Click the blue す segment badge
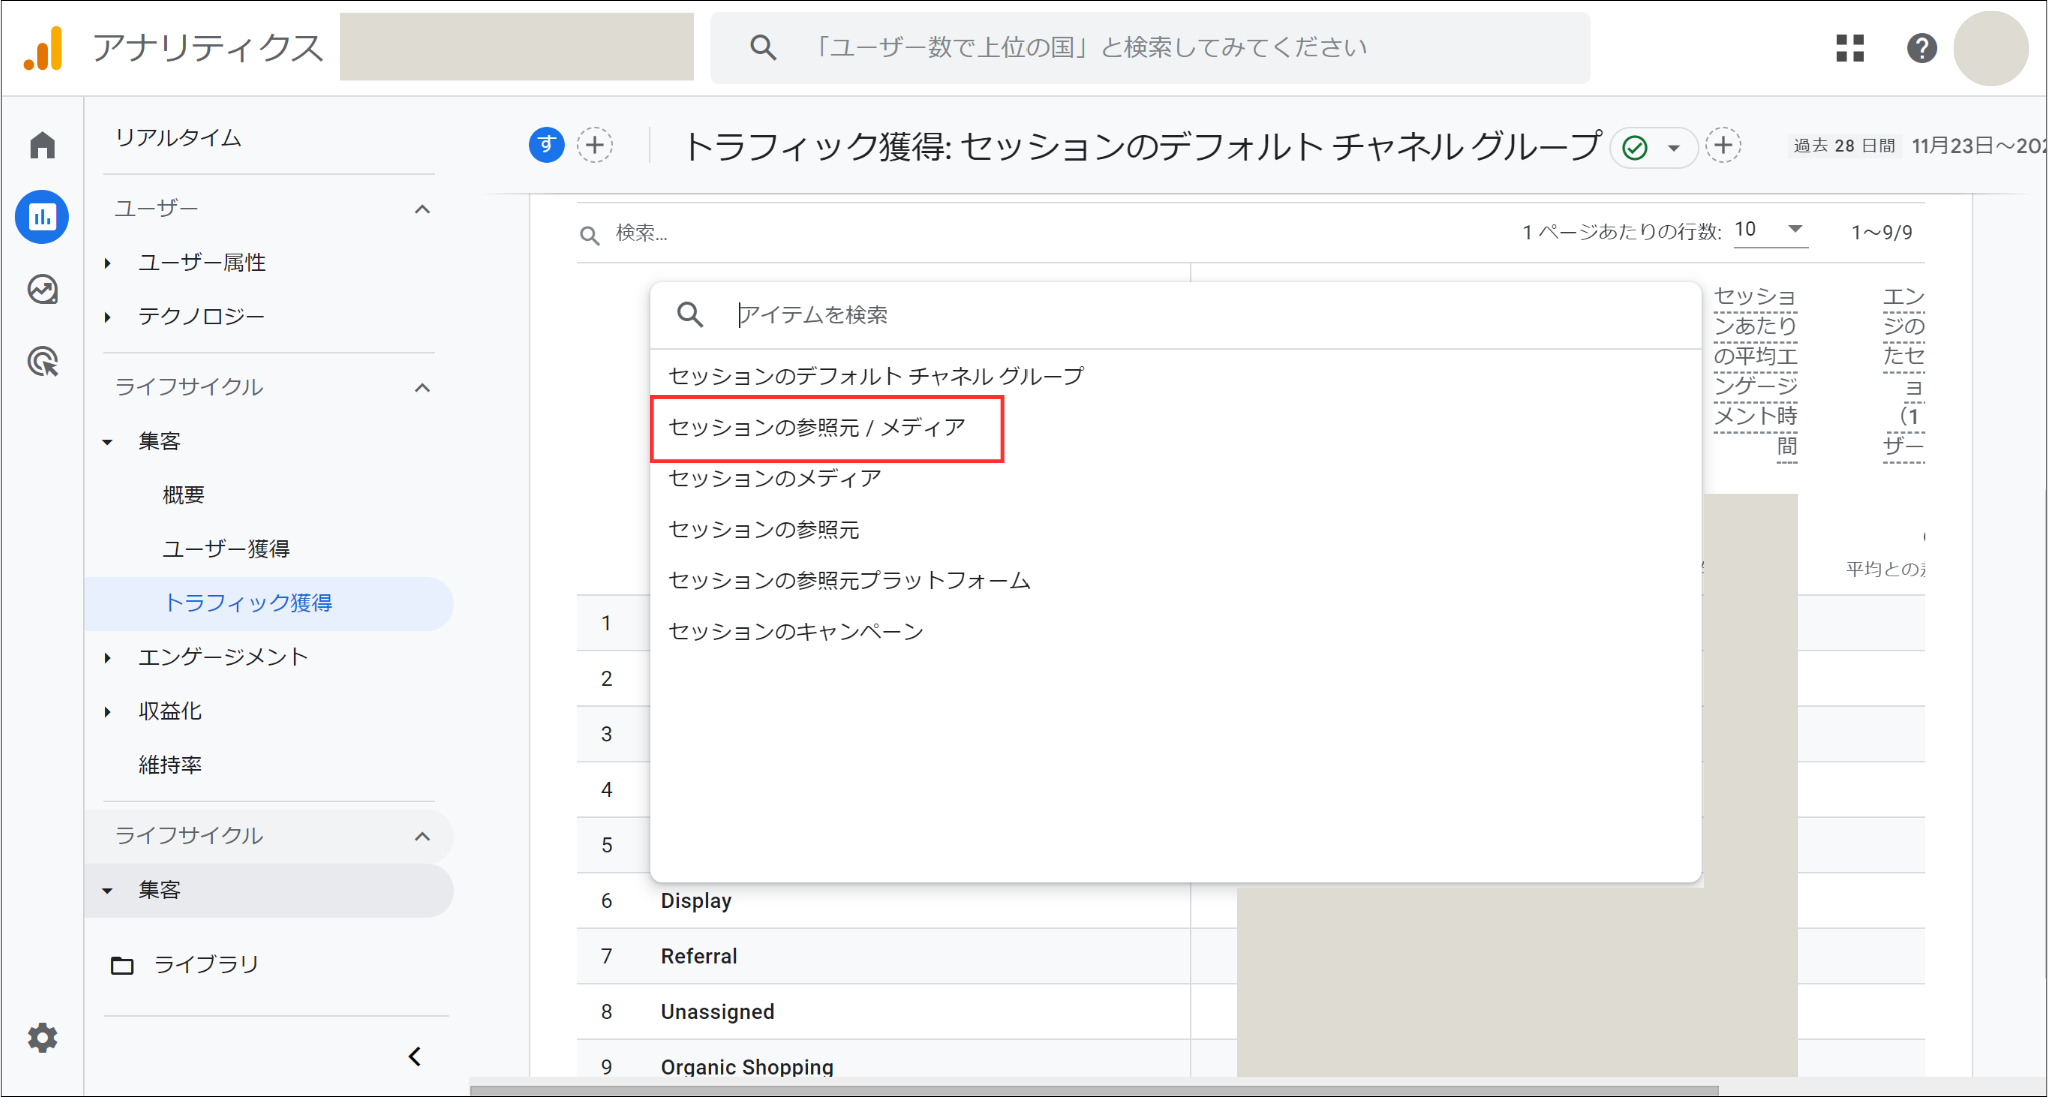Screen dimensions: 2048x1097 [546, 145]
